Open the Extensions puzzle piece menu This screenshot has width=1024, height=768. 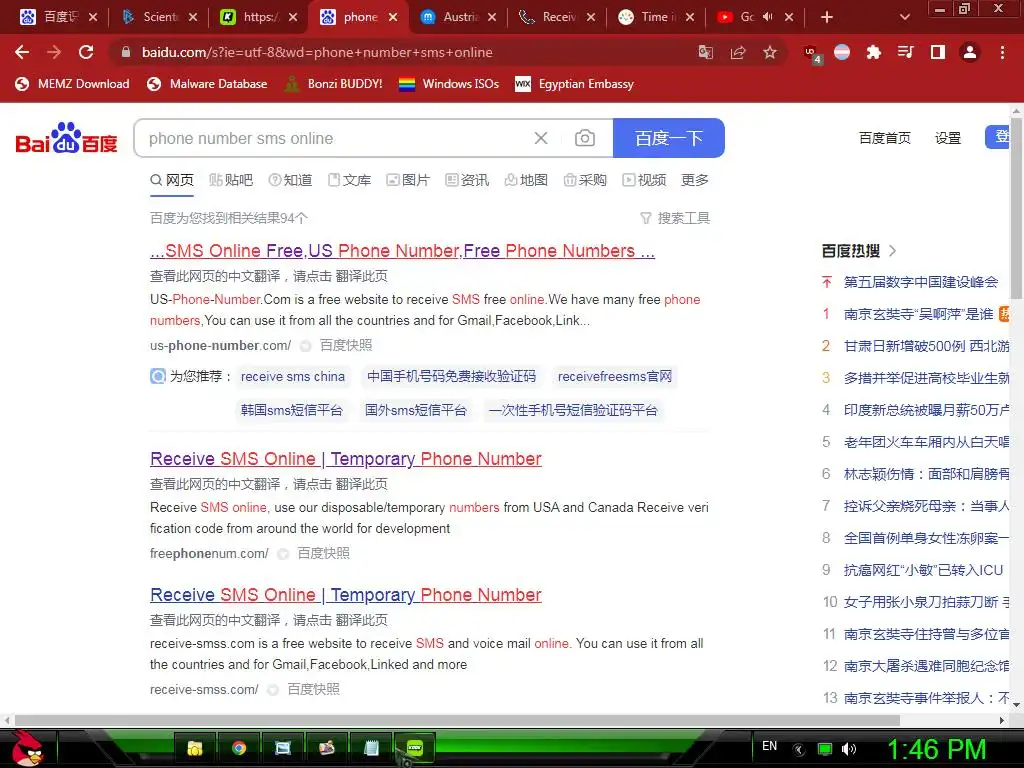coord(873,52)
